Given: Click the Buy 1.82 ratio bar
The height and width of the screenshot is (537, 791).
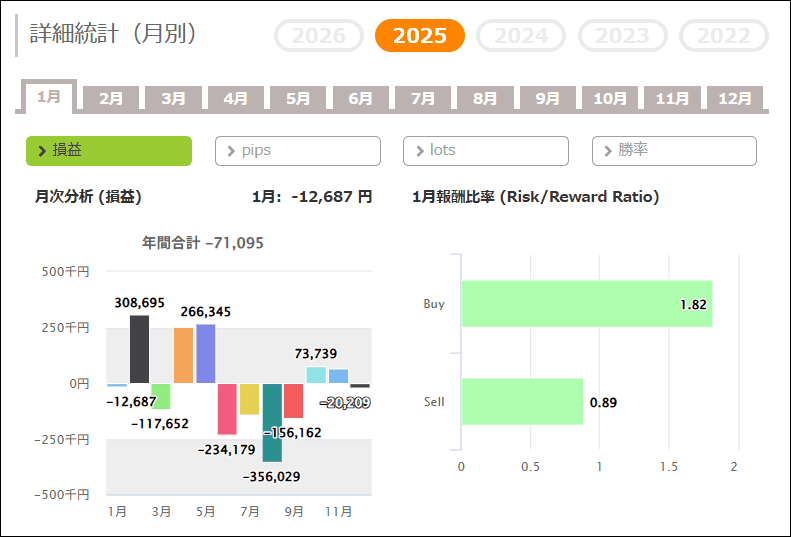Looking at the screenshot, I should tap(586, 304).
